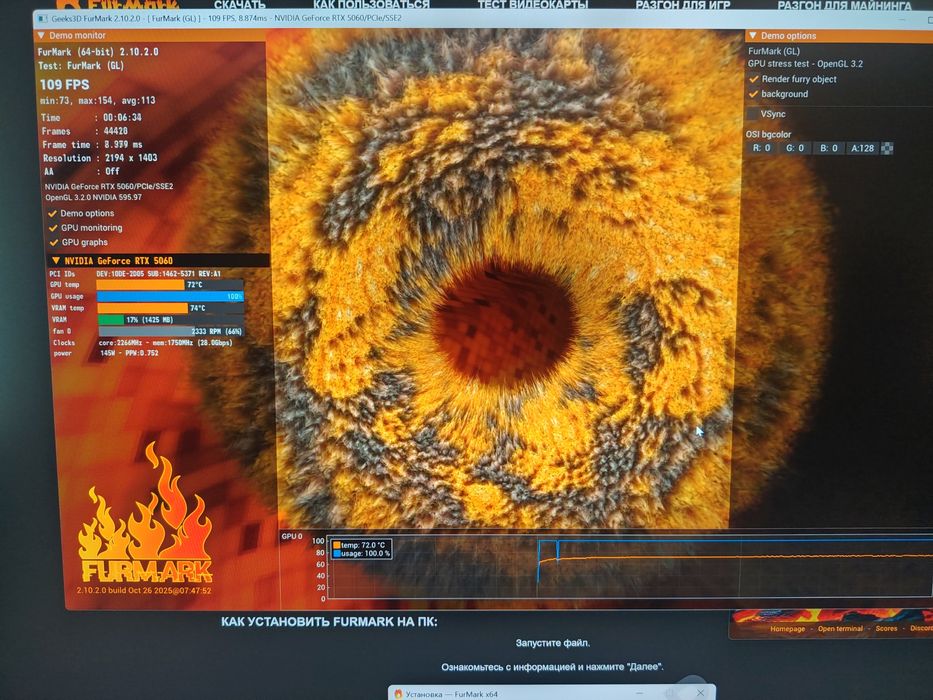The image size is (933, 700).
Task: Close the FurMark x64 installer window
Action: click(700, 693)
